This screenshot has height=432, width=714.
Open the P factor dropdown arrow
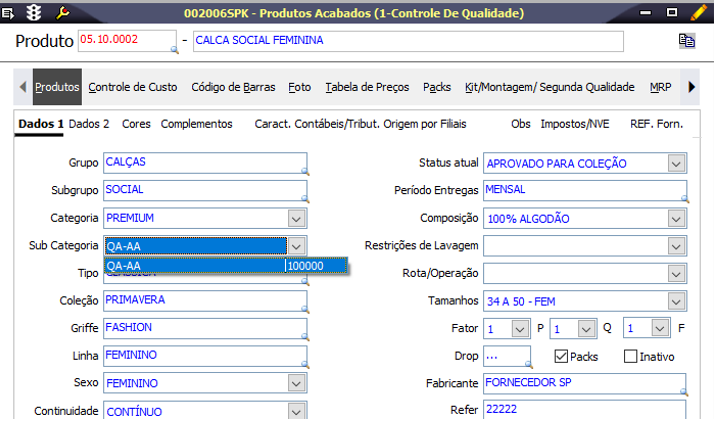click(x=586, y=329)
